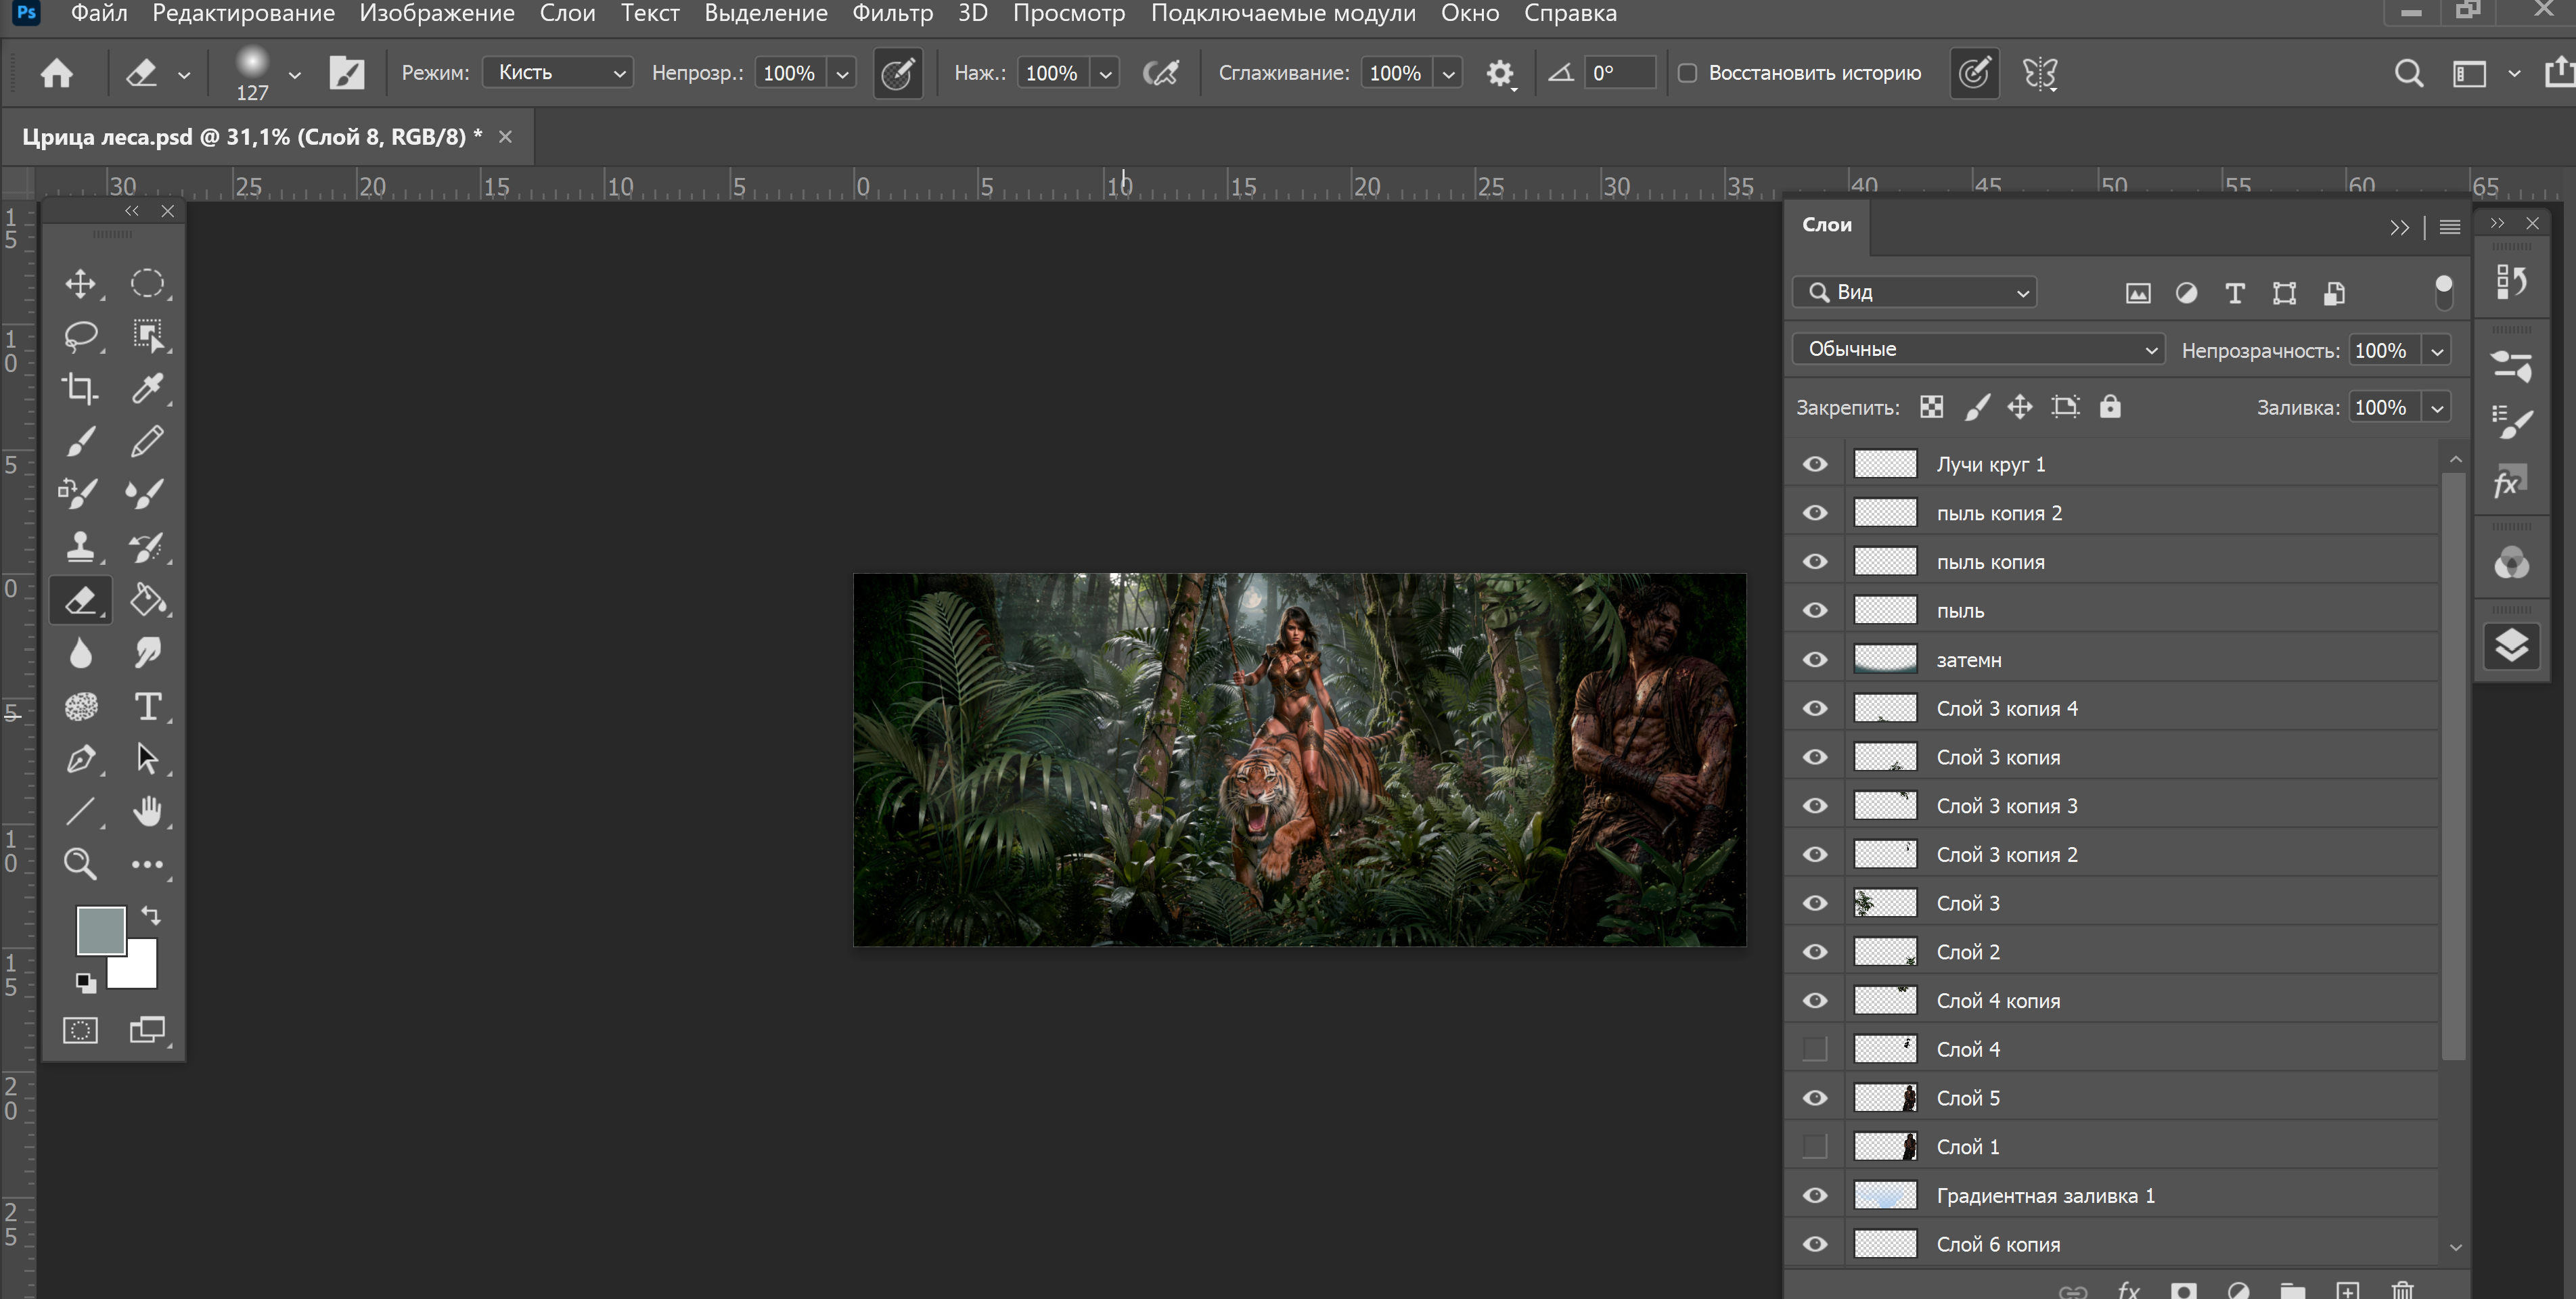
Task: Filter layers by type (T) layers
Action: click(2235, 293)
